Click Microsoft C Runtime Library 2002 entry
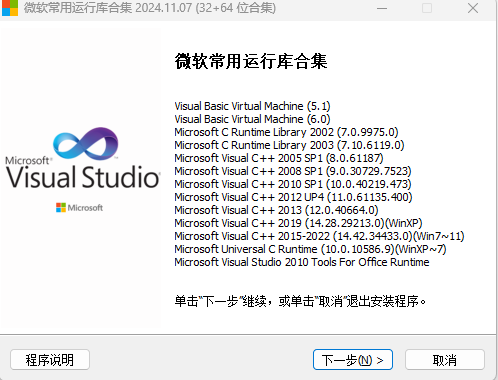 pyautogui.click(x=286, y=132)
